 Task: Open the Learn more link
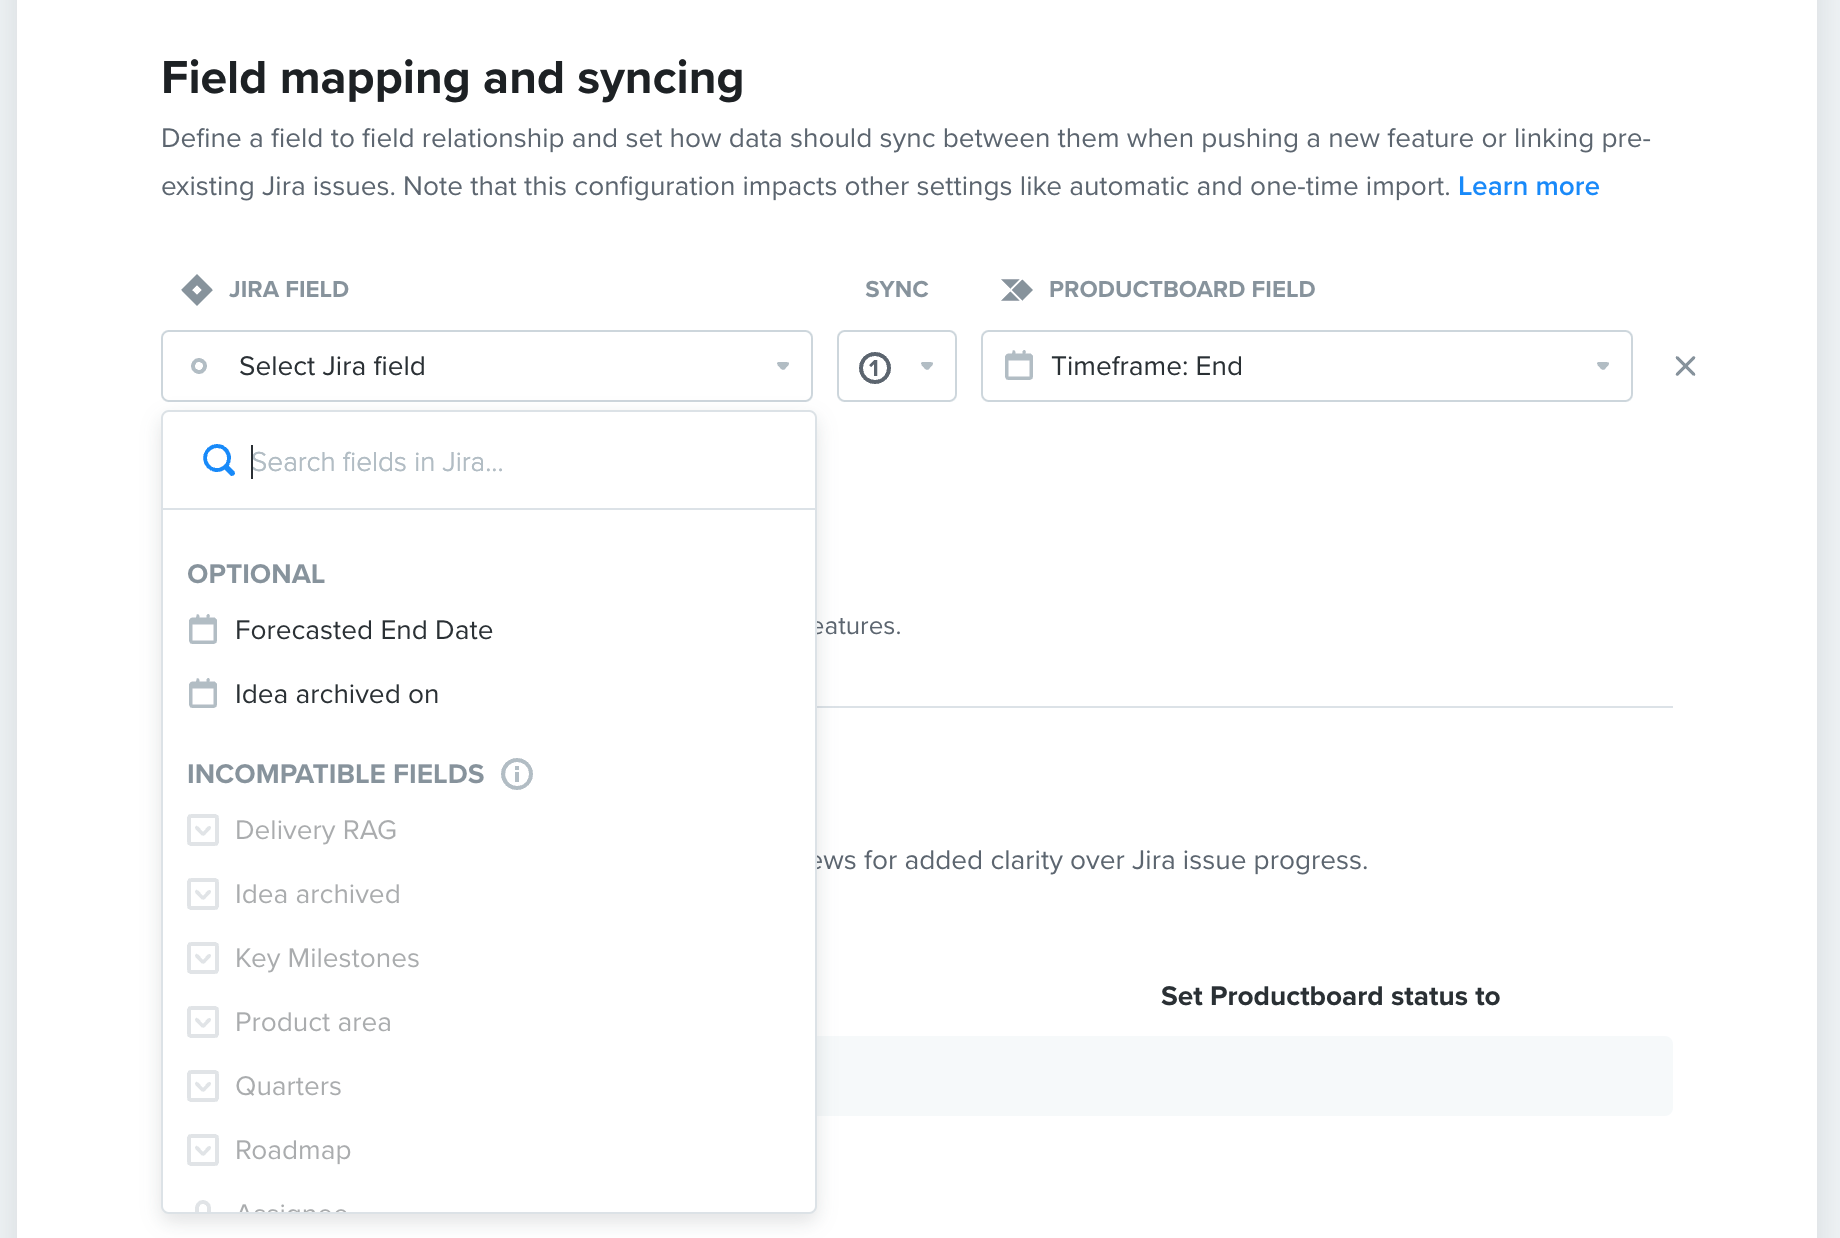click(x=1528, y=186)
